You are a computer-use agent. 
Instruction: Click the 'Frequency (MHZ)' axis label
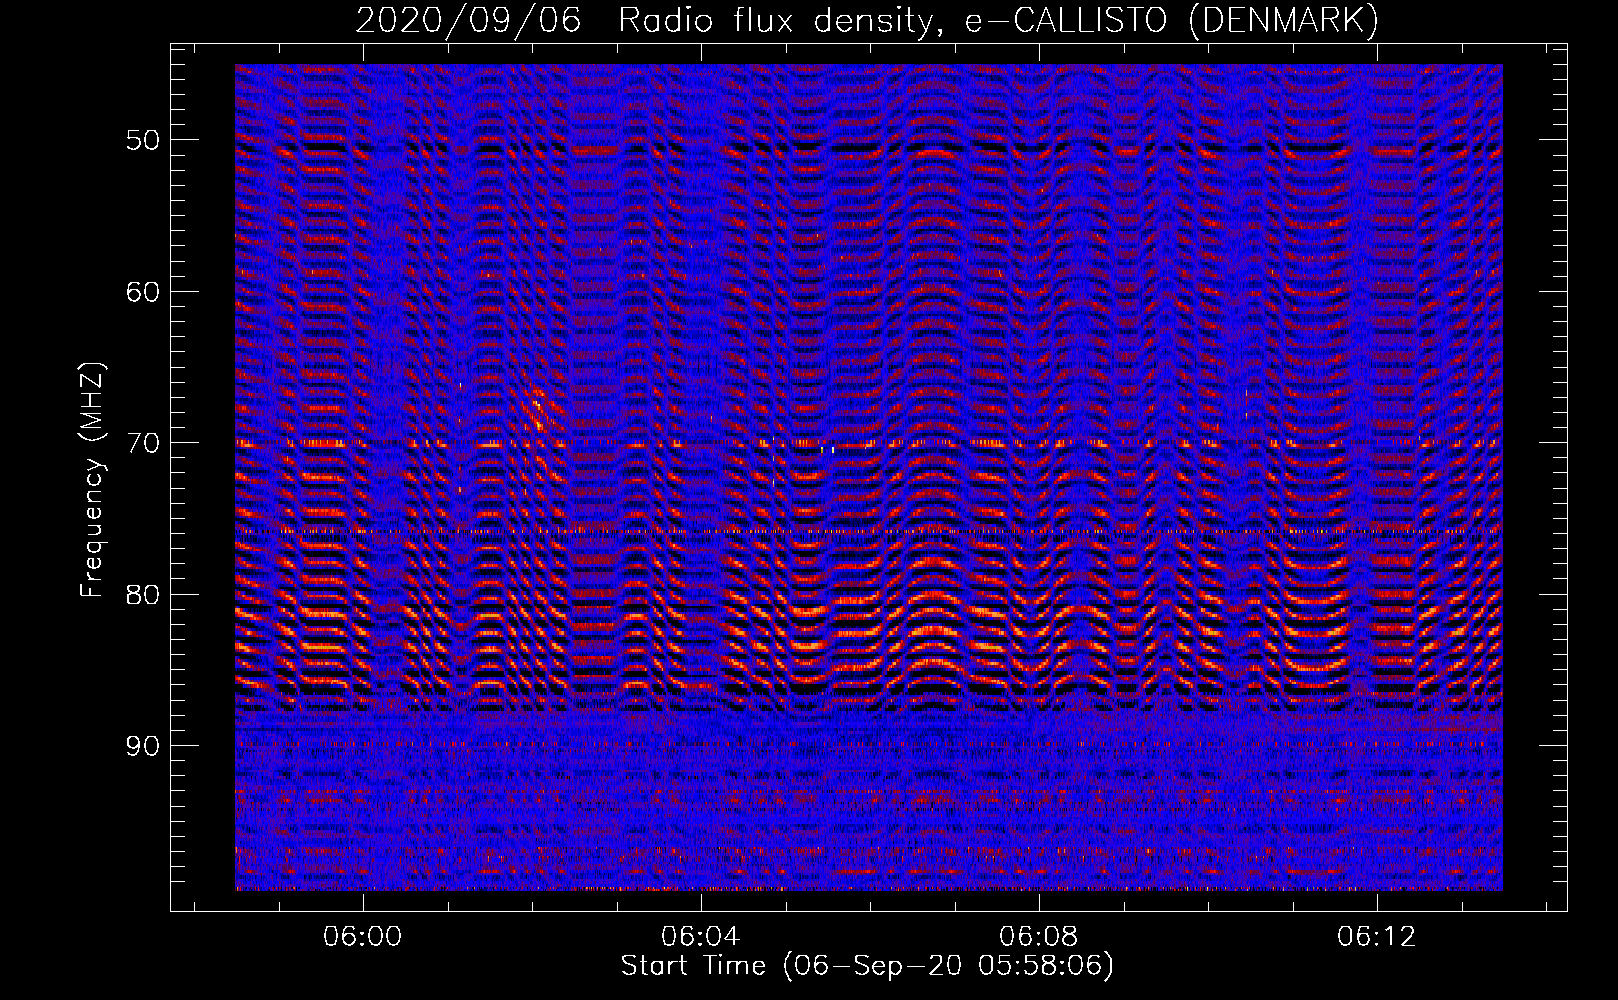[x=92, y=480]
